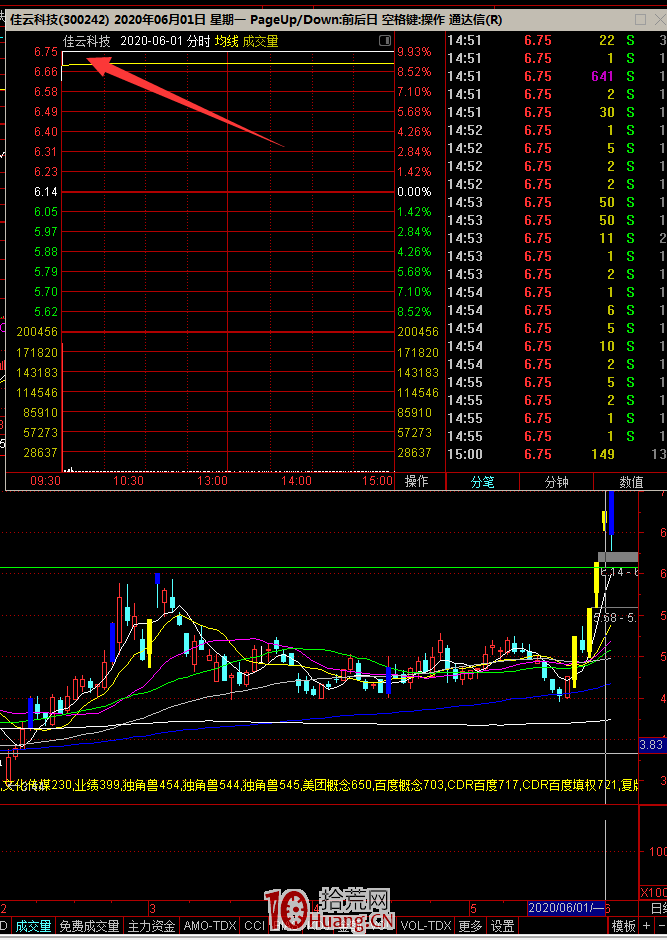
Task: Select the VOL-TDX indicator tab
Action: (x=425, y=926)
